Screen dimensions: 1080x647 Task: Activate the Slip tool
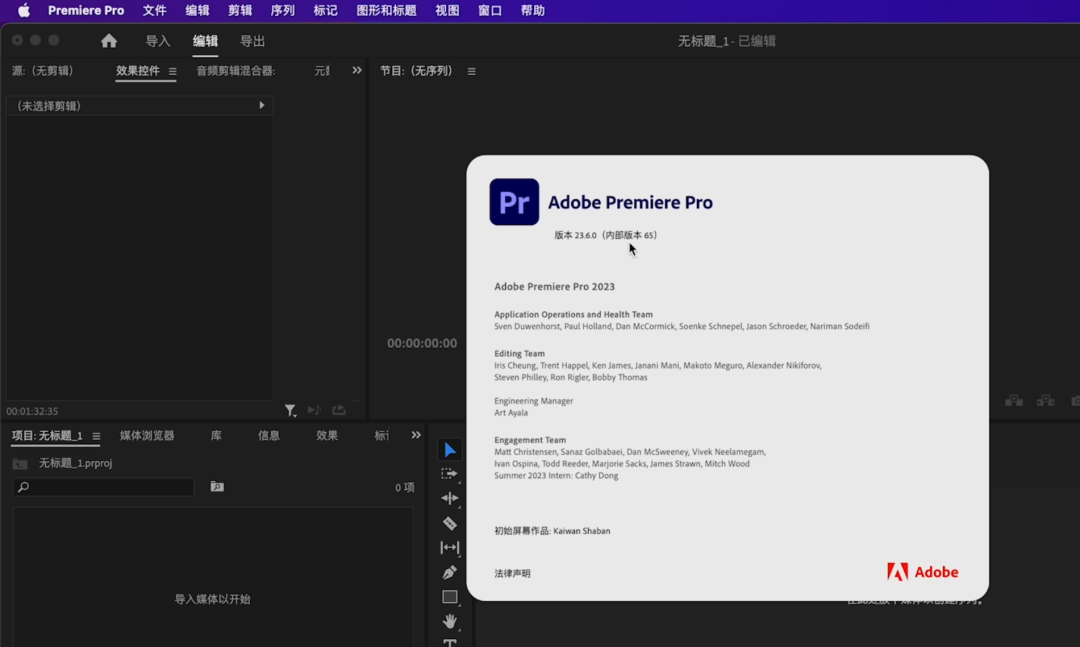coord(450,548)
